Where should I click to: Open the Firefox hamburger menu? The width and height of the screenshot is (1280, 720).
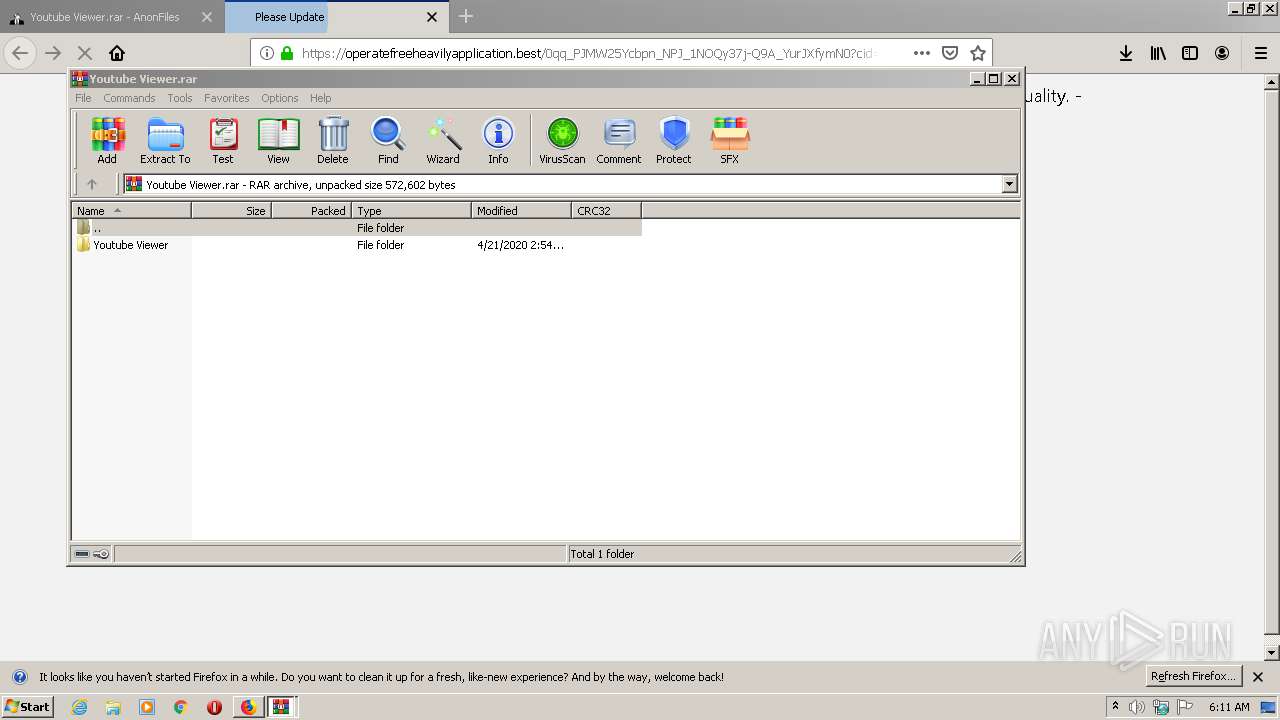(1261, 53)
